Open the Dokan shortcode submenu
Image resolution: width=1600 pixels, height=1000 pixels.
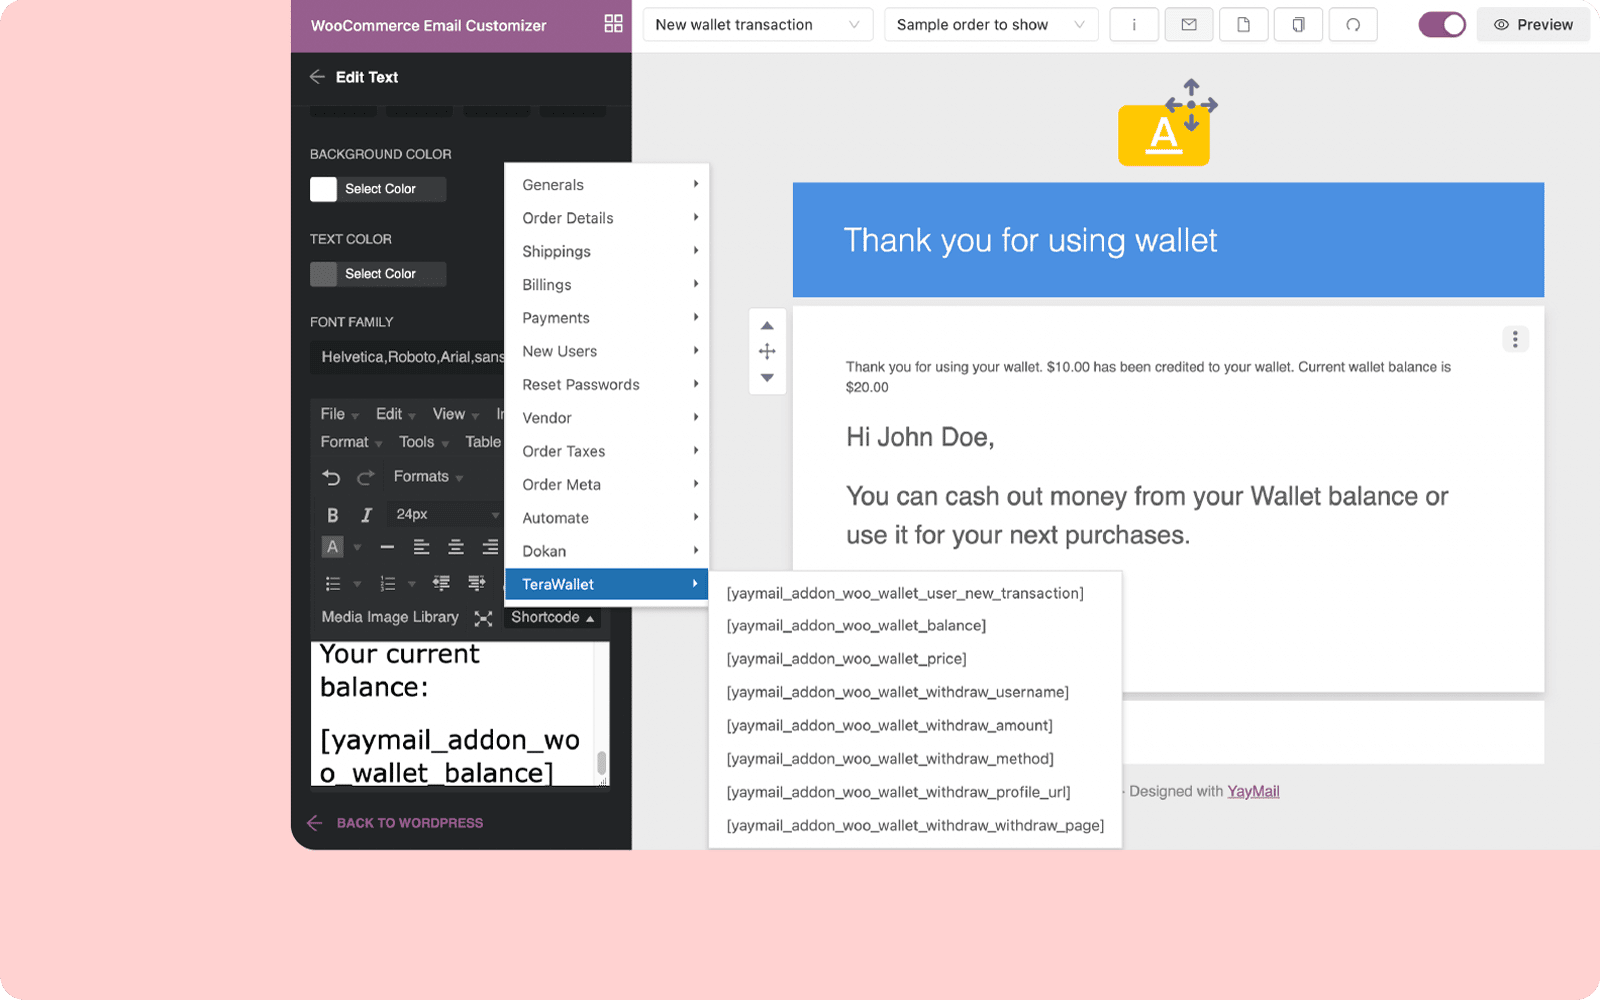607,551
